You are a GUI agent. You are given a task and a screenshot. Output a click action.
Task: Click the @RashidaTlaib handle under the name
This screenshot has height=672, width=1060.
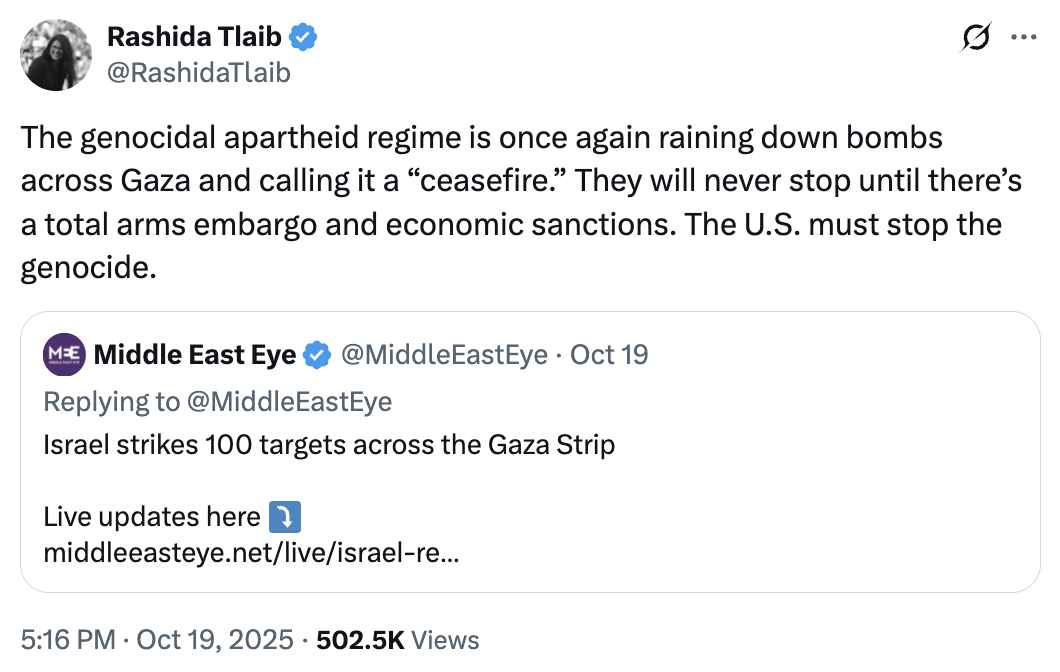coord(198,72)
